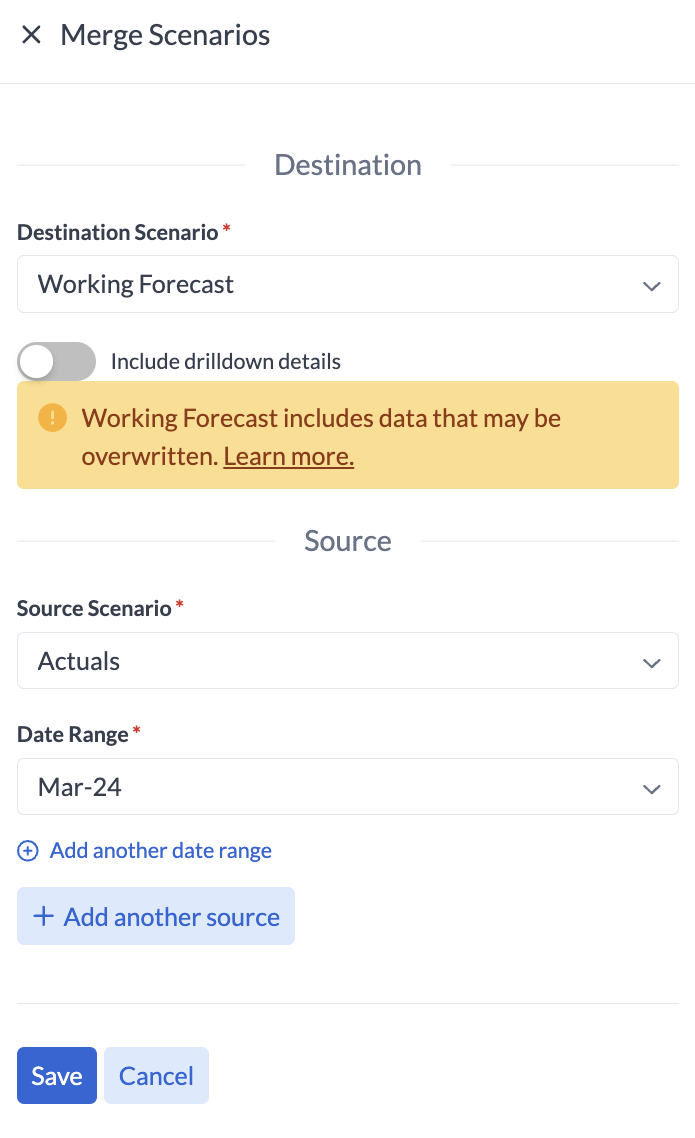Click the Destination Scenario field label

point(118,233)
